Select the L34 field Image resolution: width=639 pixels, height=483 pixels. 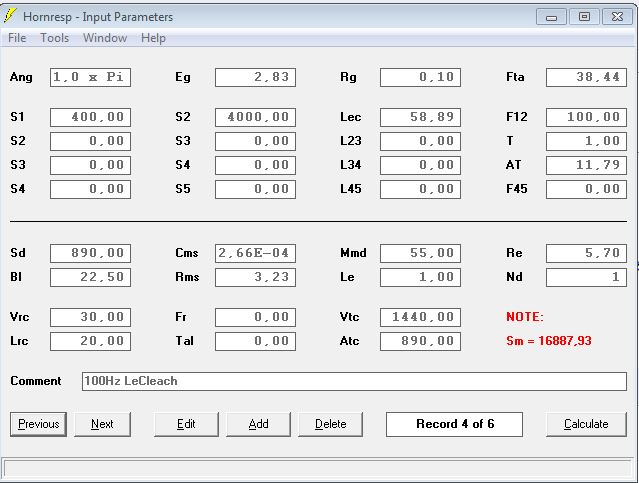(421, 165)
